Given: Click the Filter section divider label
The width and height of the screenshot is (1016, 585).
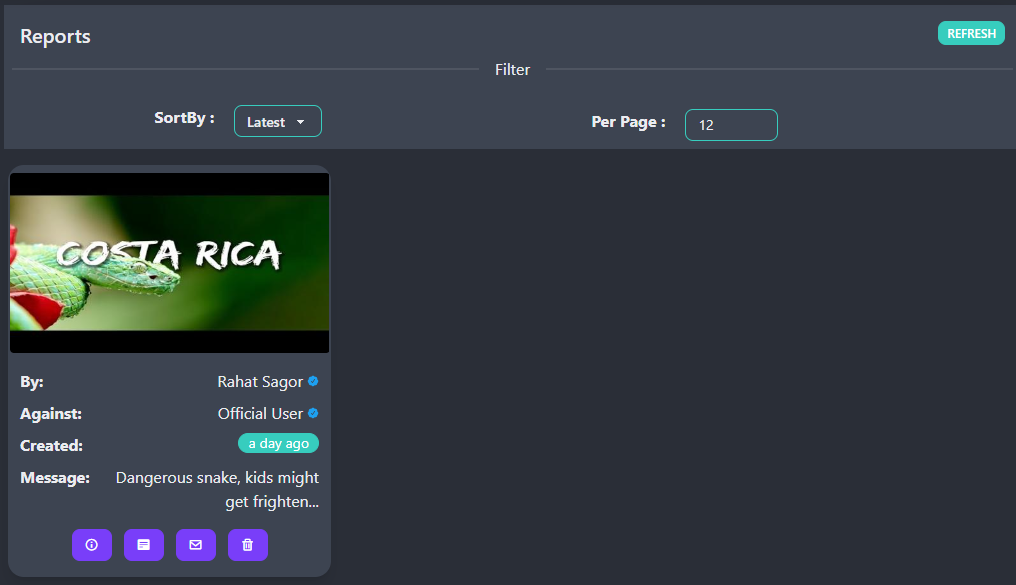Looking at the screenshot, I should click(x=512, y=70).
